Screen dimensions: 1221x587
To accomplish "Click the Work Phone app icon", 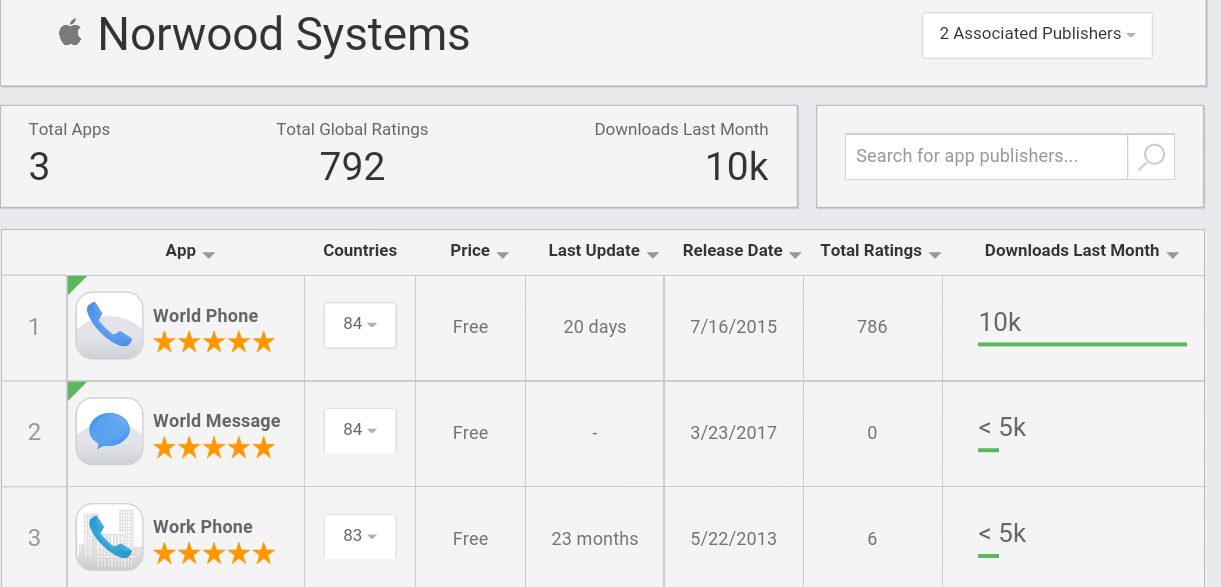I will [x=110, y=537].
